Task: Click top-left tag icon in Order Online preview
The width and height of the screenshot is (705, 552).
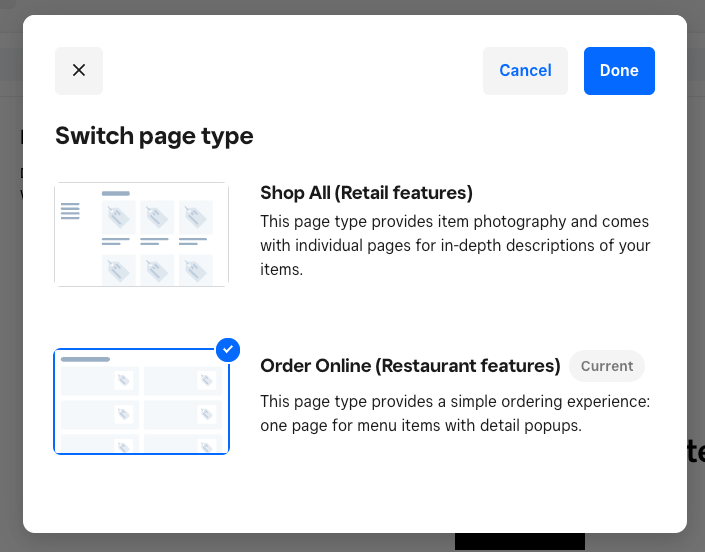Action: 123,380
